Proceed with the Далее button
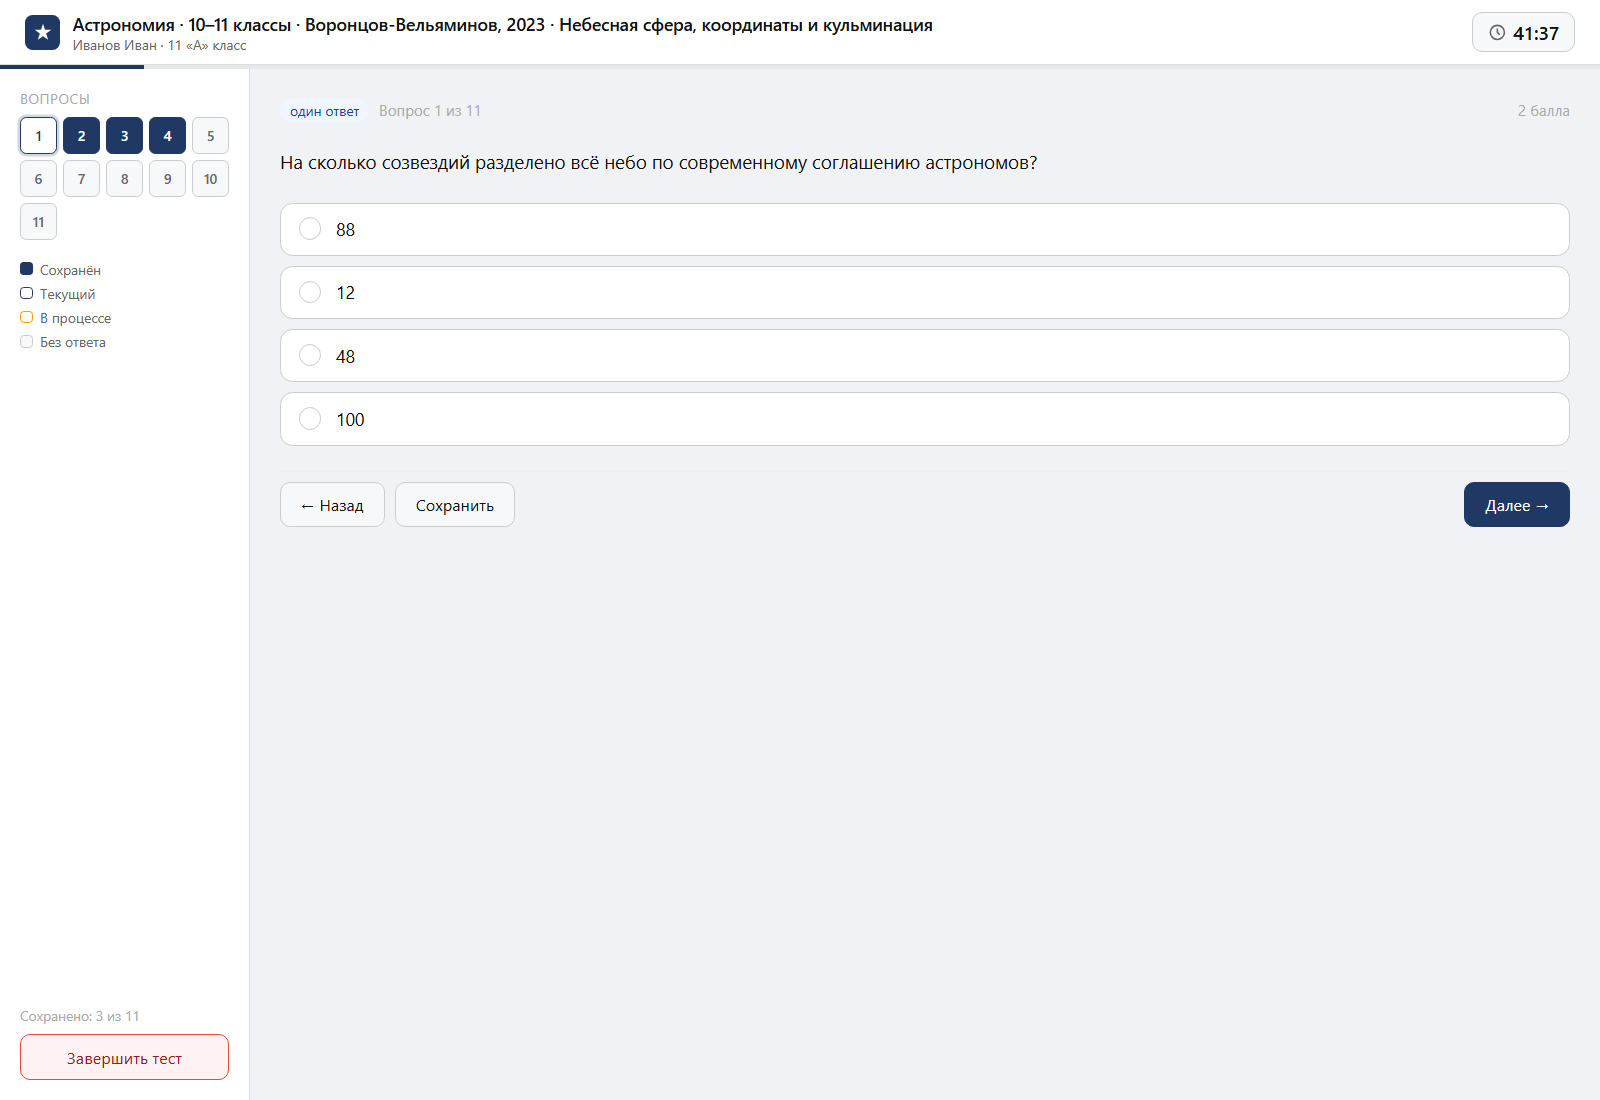Viewport: 1600px width, 1100px height. tap(1517, 505)
